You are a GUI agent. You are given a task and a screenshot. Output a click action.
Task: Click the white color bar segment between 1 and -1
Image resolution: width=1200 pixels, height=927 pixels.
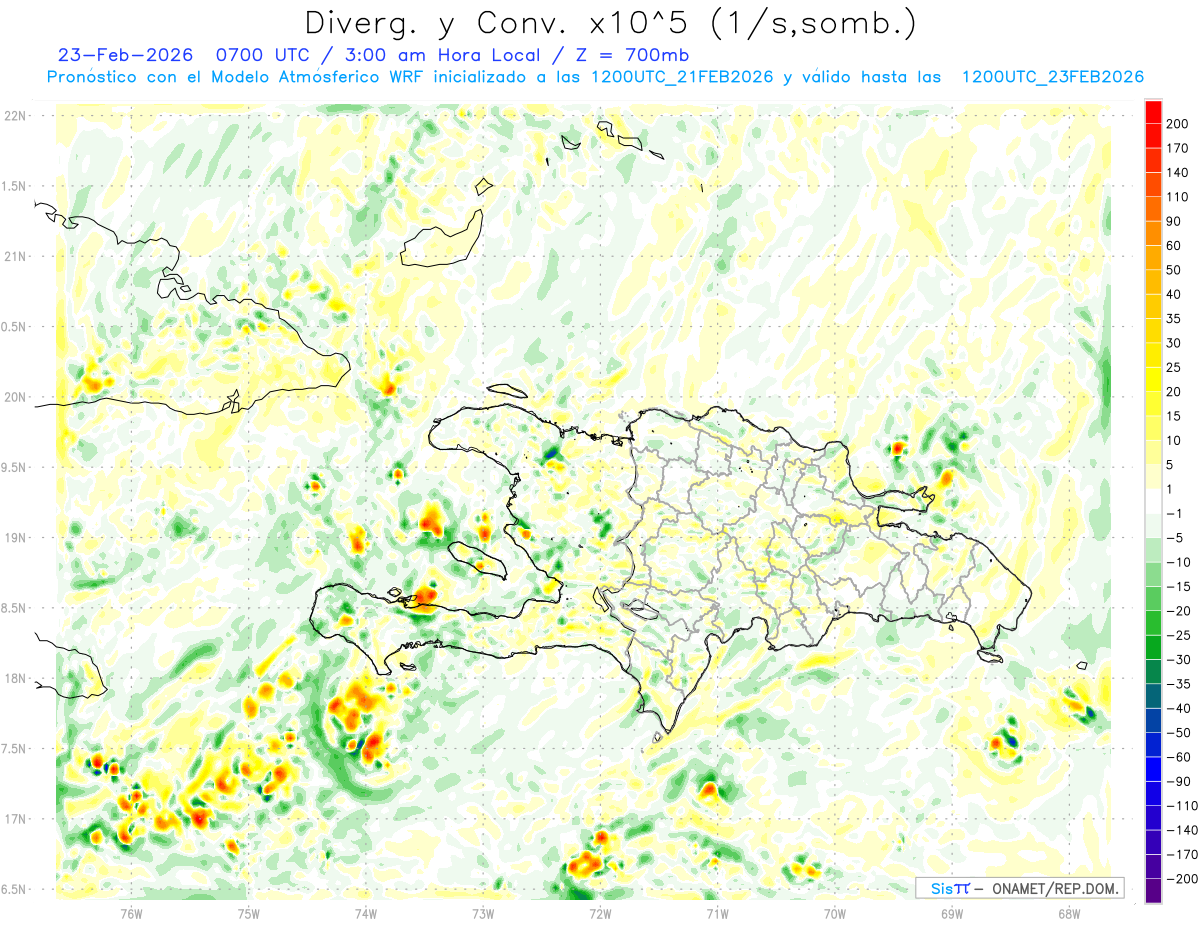(x=1154, y=501)
